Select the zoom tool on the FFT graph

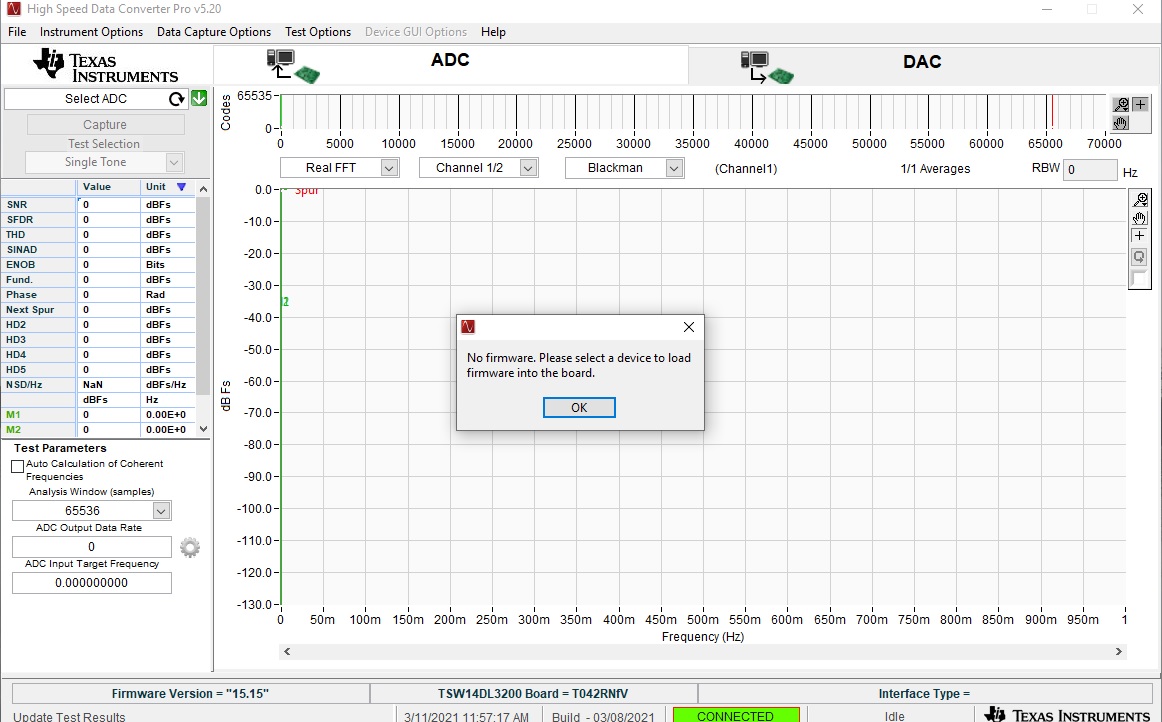[x=1139, y=200]
